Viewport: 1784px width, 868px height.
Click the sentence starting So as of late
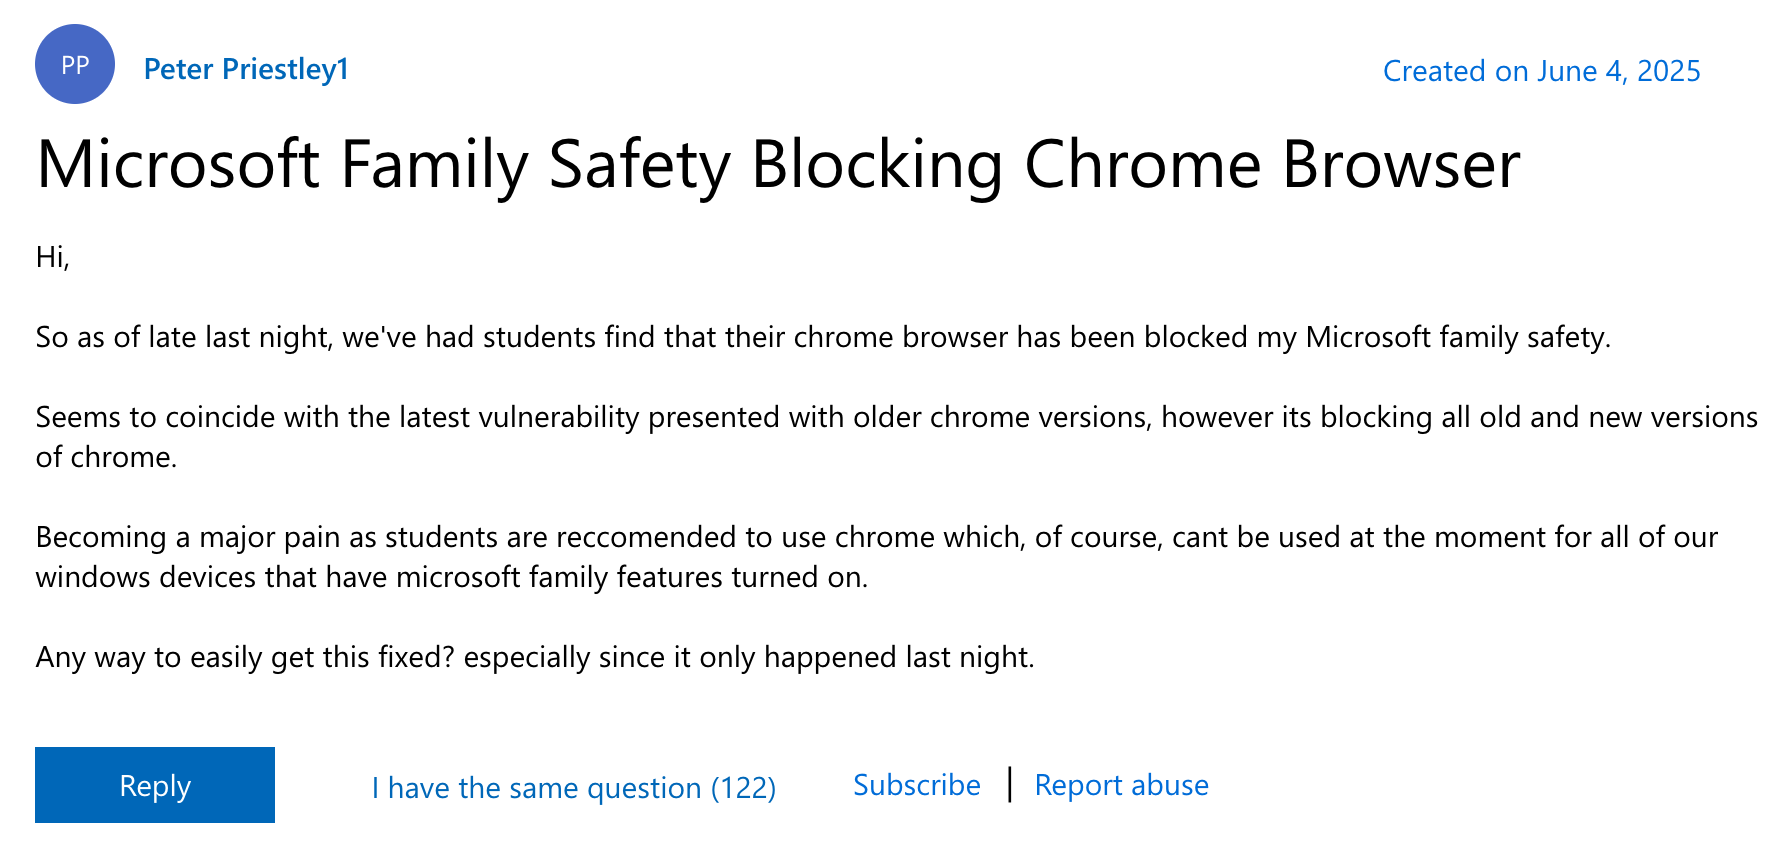[x=823, y=337]
